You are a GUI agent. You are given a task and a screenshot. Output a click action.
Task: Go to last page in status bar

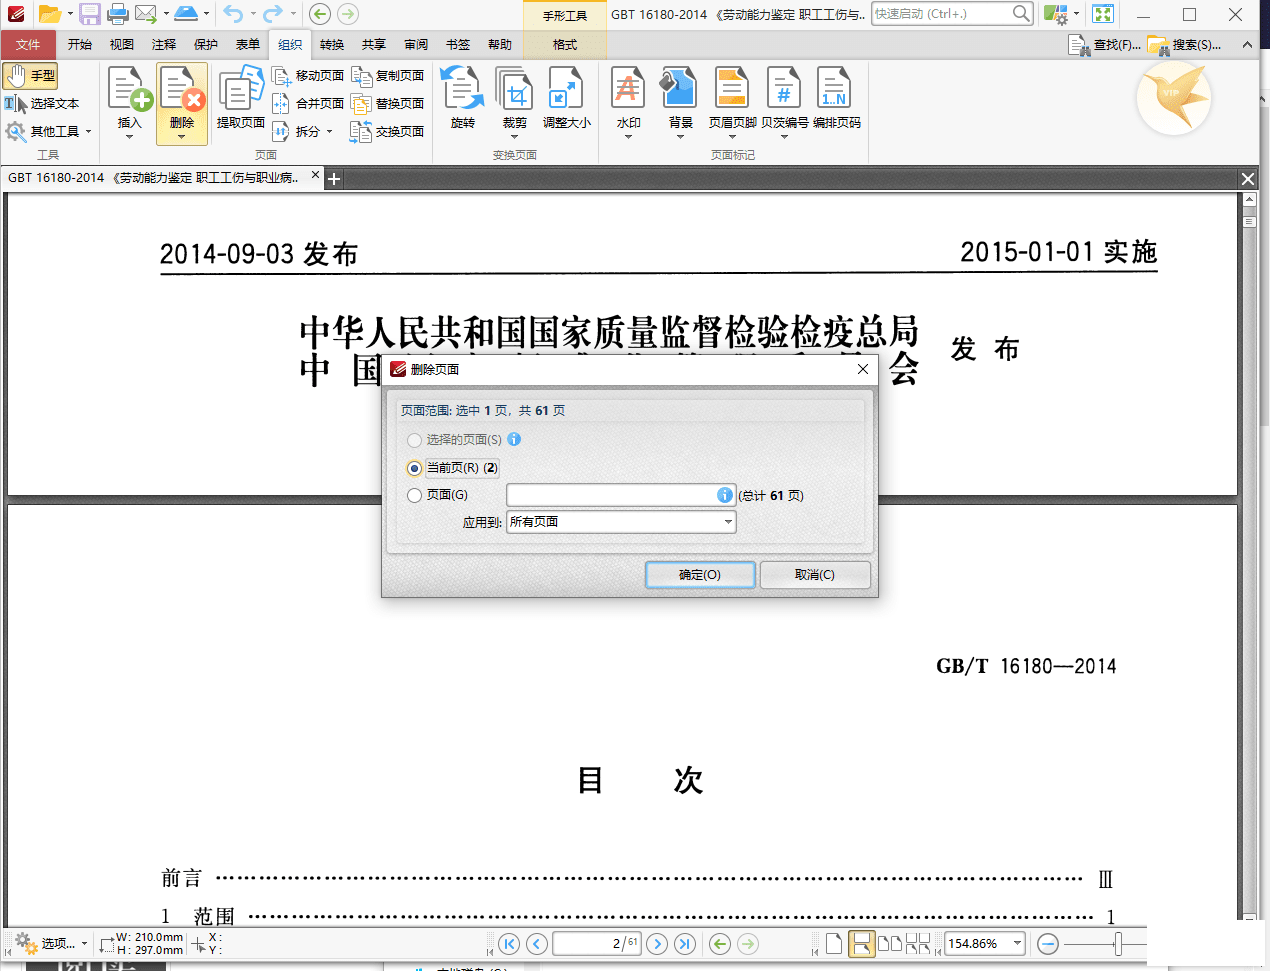click(x=685, y=943)
